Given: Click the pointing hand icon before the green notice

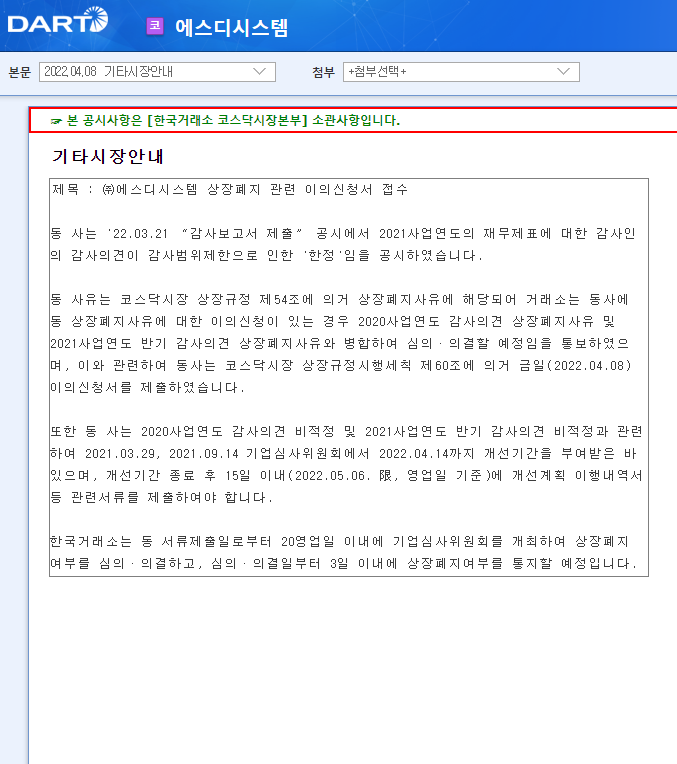Looking at the screenshot, I should click(x=57, y=121).
